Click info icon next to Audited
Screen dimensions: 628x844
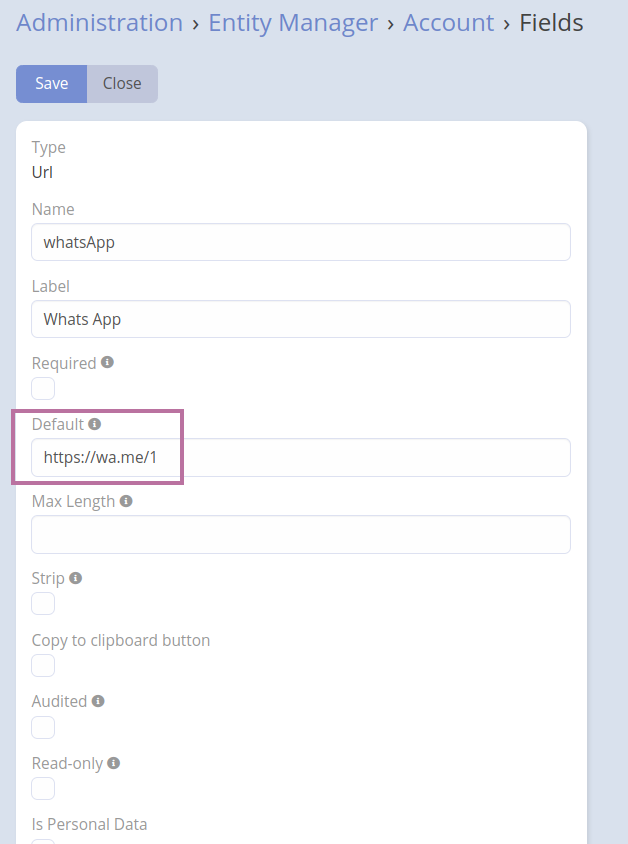[98, 701]
